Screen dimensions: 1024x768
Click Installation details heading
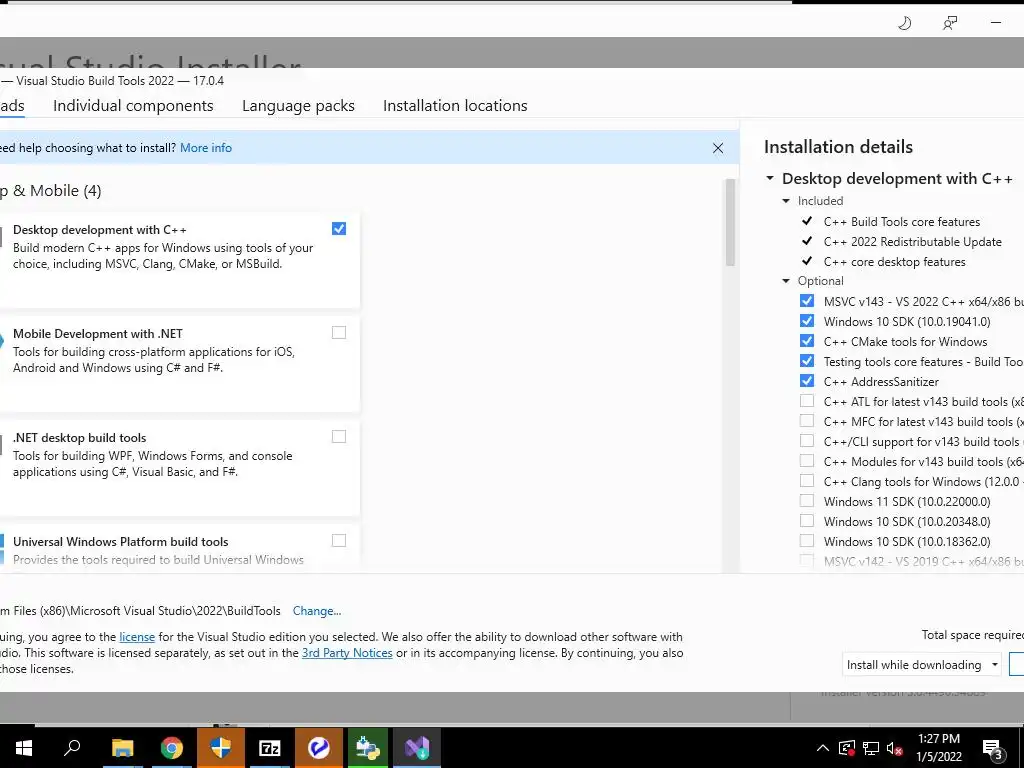pyautogui.click(x=839, y=147)
